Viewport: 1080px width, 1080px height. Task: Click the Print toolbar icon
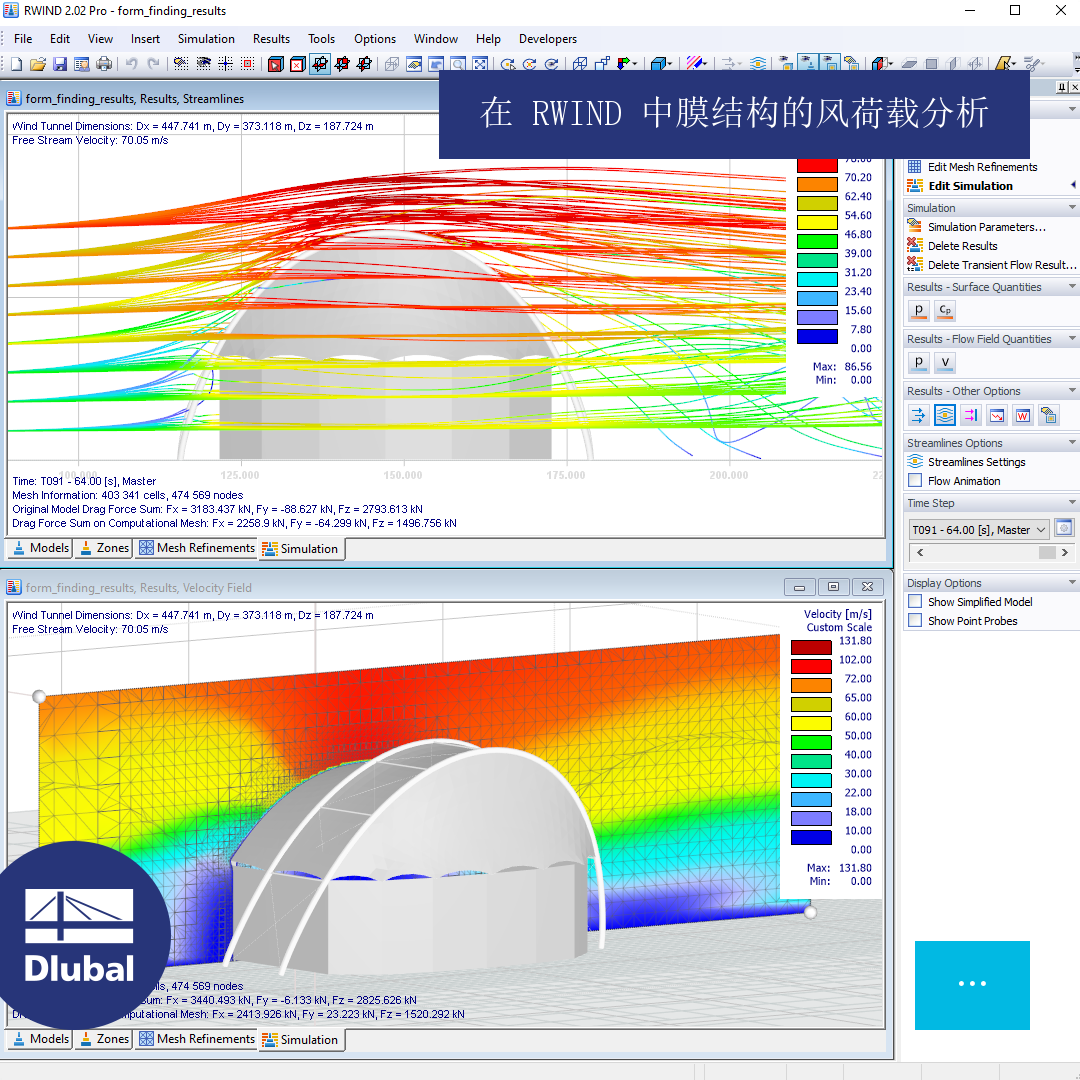click(104, 64)
